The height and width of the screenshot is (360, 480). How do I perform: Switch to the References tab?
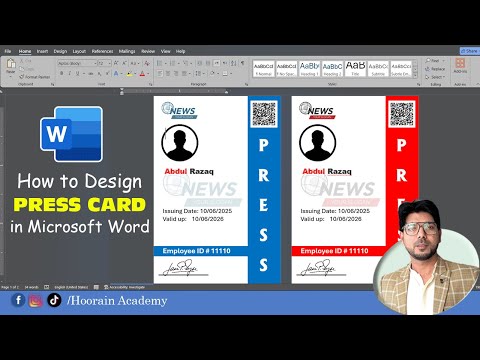(x=102, y=51)
